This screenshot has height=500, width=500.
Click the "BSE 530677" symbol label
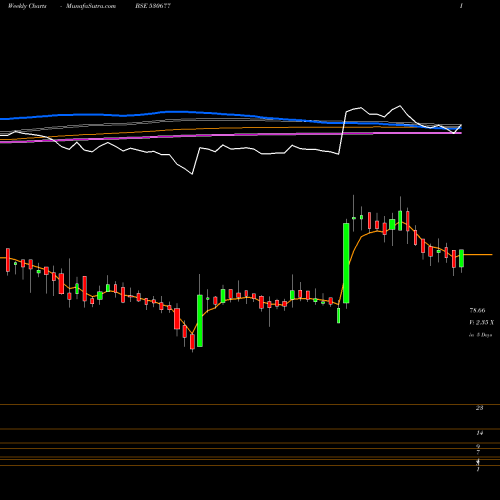click(x=153, y=6)
